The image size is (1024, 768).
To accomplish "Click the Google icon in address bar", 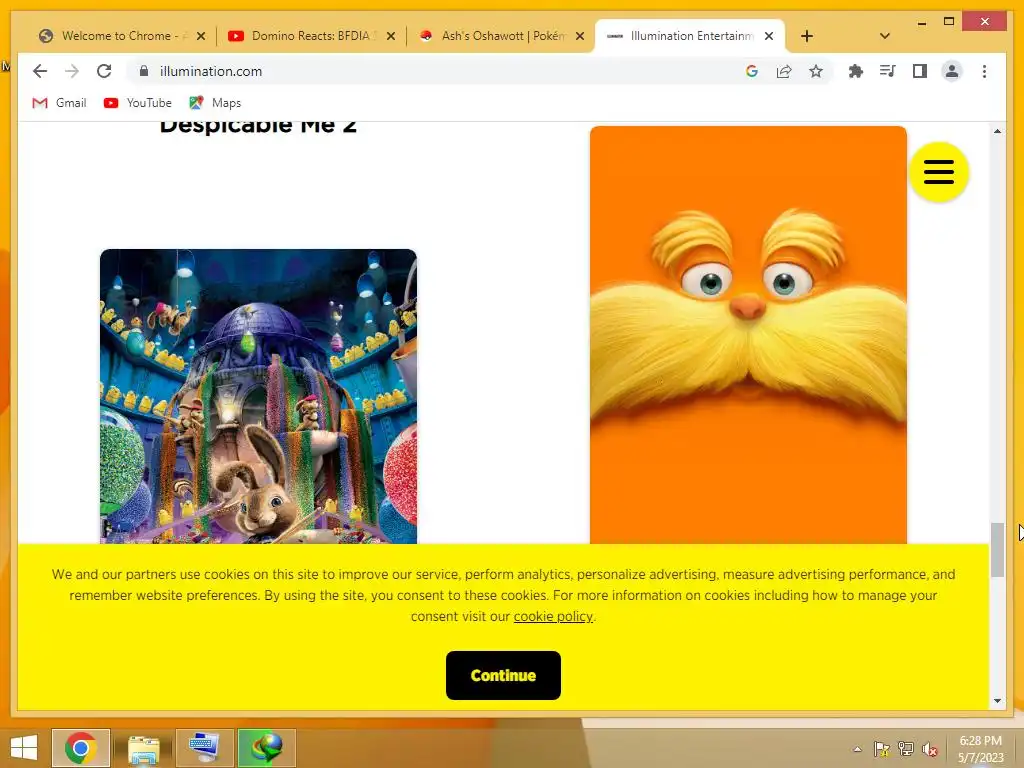I will click(x=752, y=71).
